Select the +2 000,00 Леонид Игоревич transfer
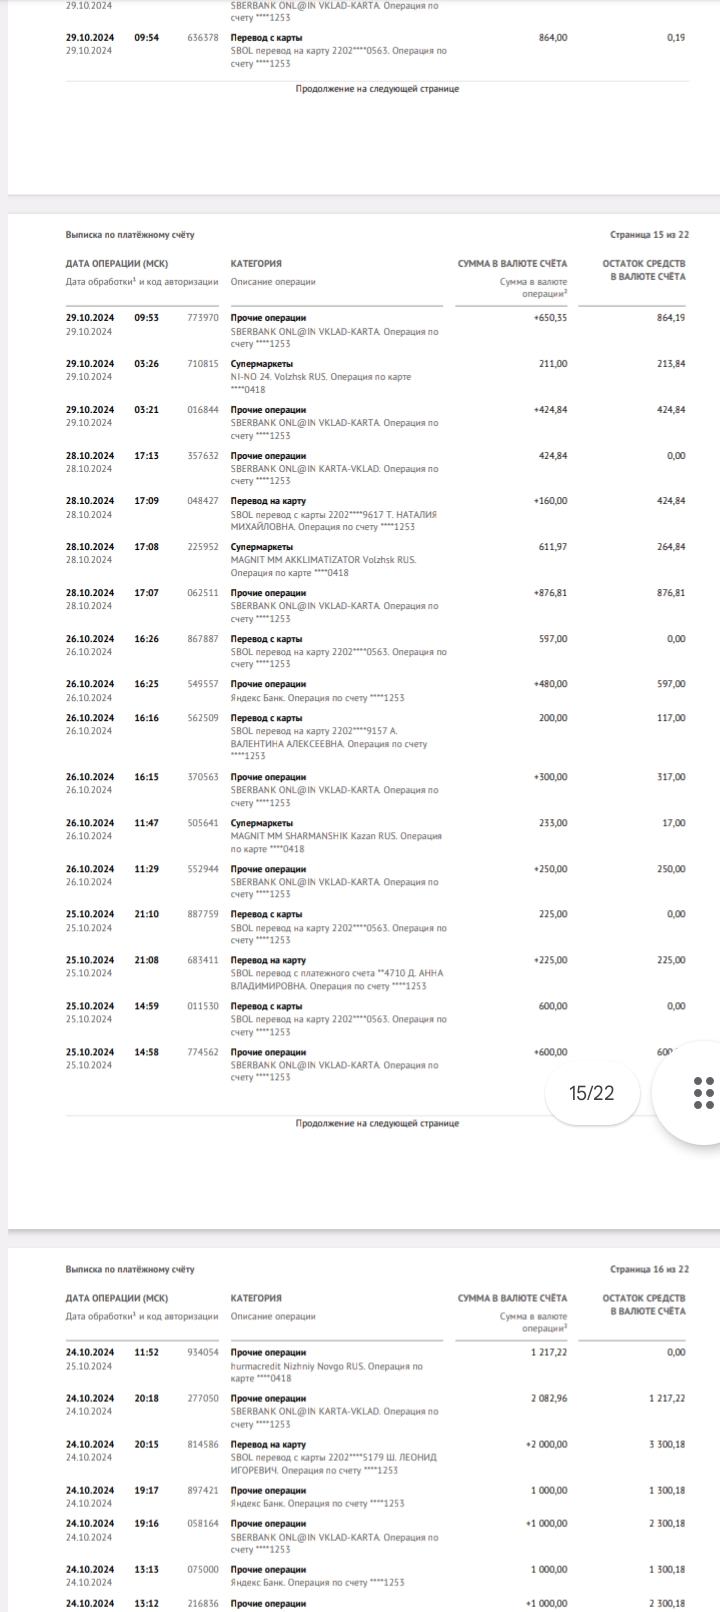Image resolution: width=720 pixels, height=1612 pixels. [376, 1457]
